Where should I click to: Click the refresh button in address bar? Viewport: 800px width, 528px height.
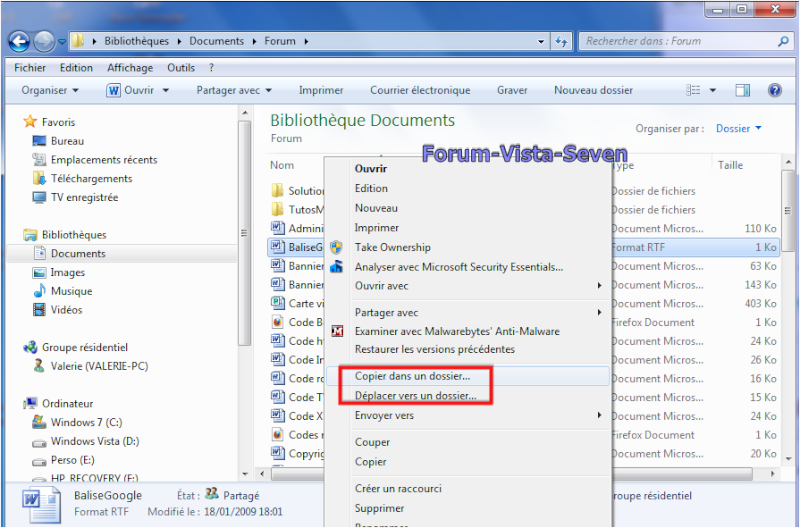(x=562, y=41)
